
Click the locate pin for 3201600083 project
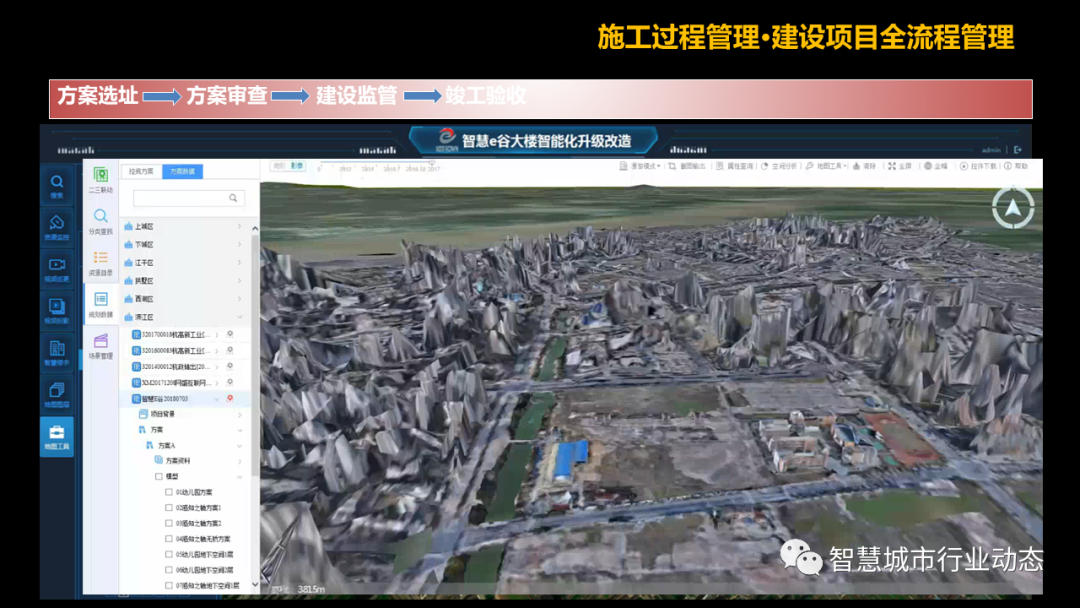pos(230,350)
